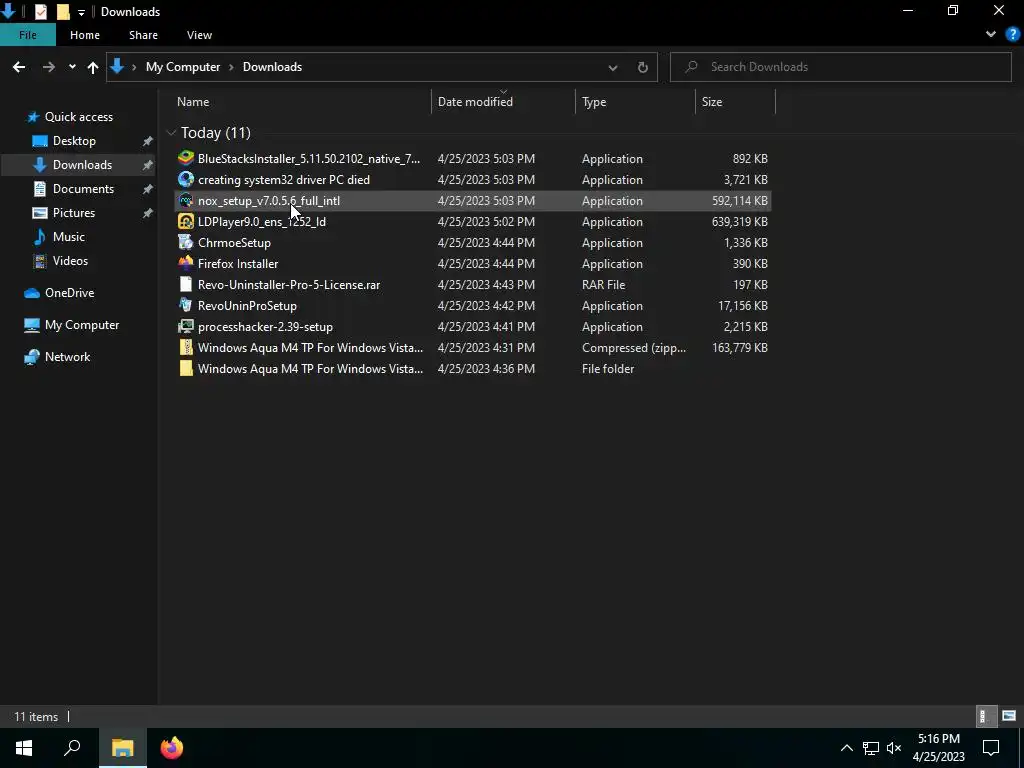Open Firefox from the taskbar

click(172, 748)
